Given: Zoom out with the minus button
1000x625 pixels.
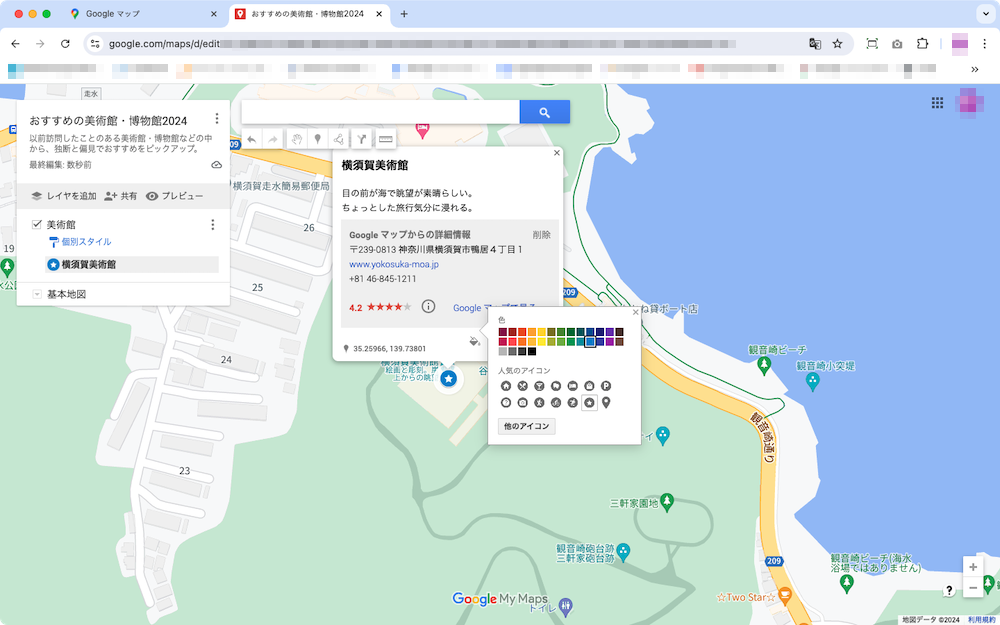Looking at the screenshot, I should click(x=973, y=588).
